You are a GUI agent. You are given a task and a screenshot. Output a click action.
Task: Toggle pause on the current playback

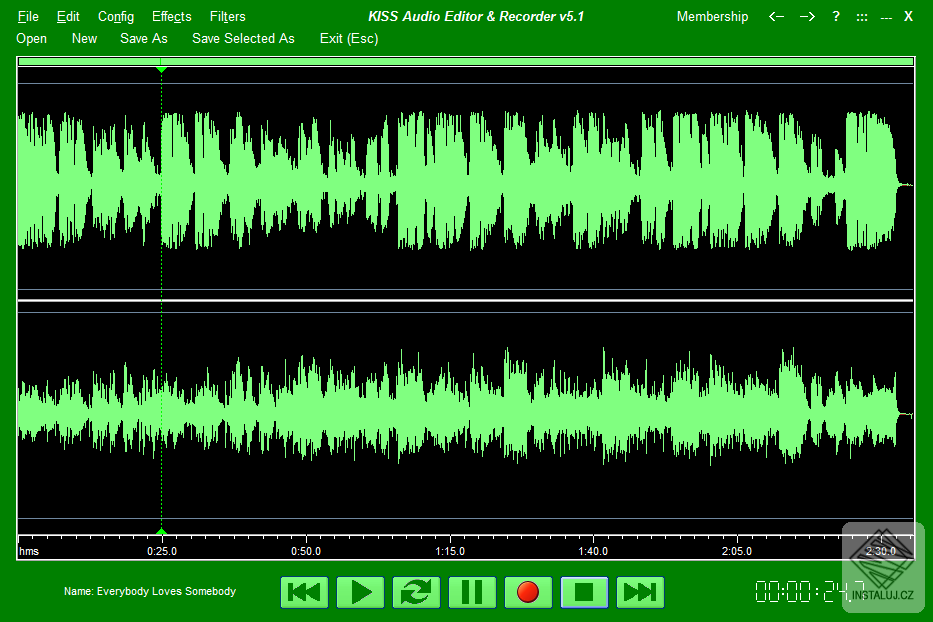point(472,592)
